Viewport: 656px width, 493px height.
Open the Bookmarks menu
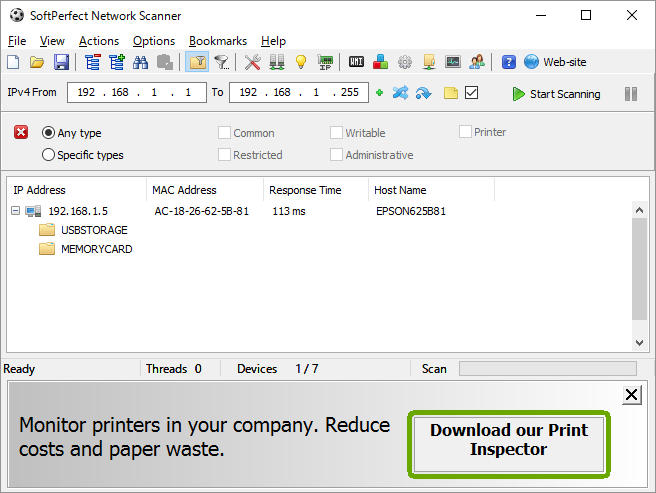click(218, 41)
